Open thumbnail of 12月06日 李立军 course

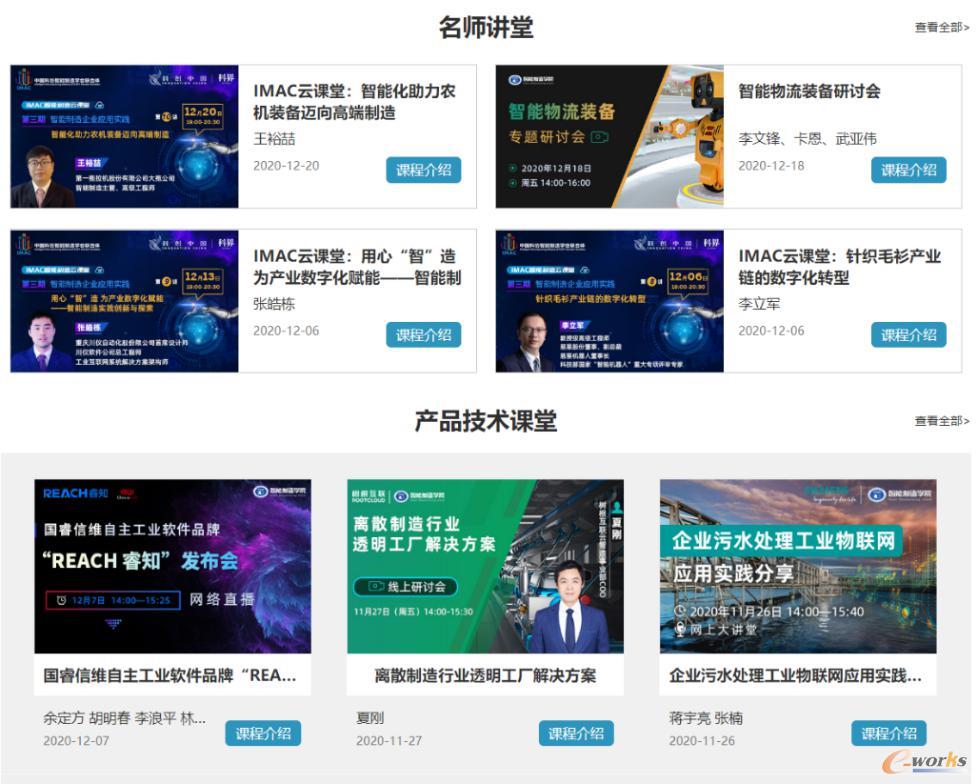[609, 301]
